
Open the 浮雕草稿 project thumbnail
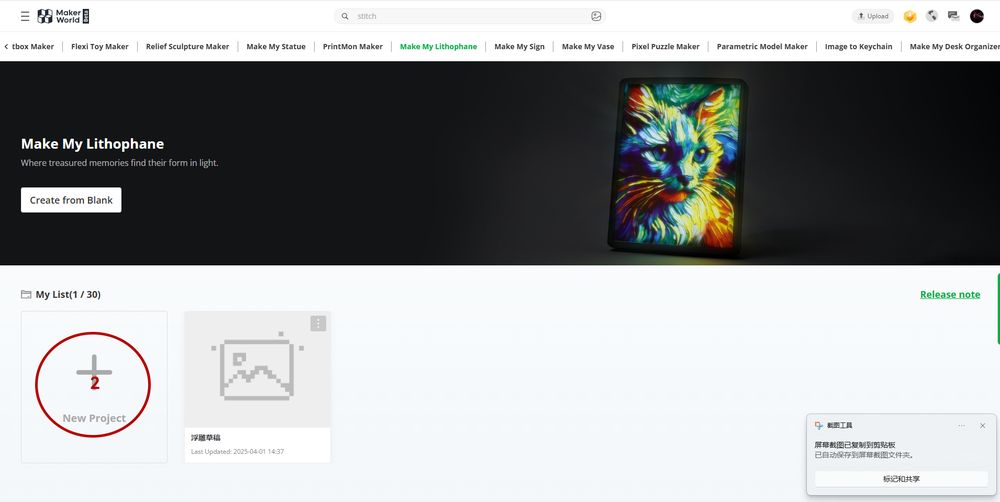(257, 369)
